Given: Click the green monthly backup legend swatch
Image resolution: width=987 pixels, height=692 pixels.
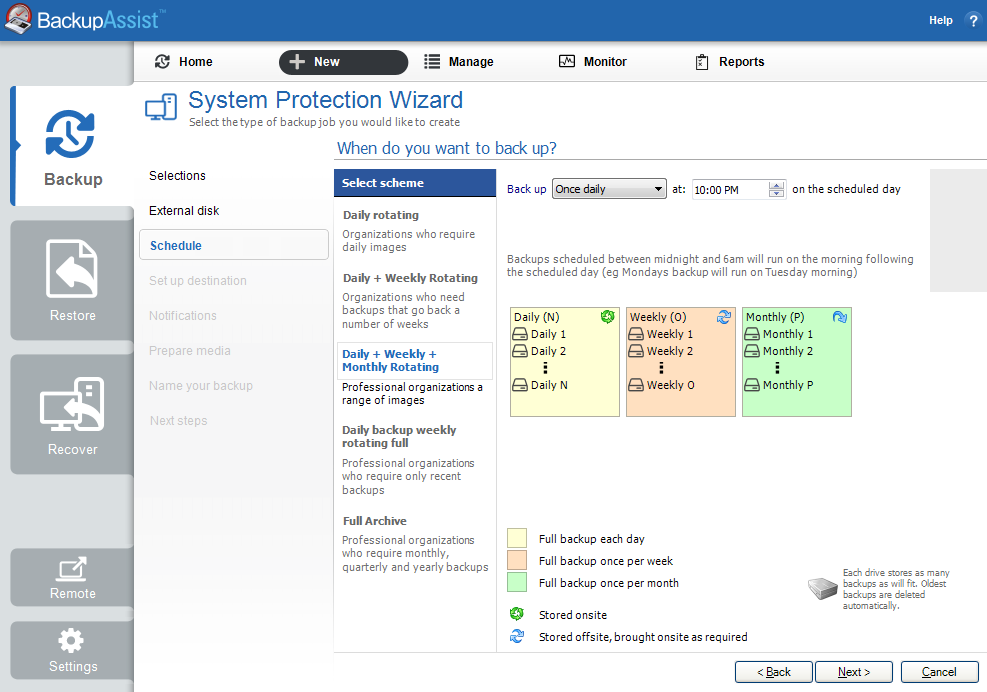Looking at the screenshot, I should (517, 582).
